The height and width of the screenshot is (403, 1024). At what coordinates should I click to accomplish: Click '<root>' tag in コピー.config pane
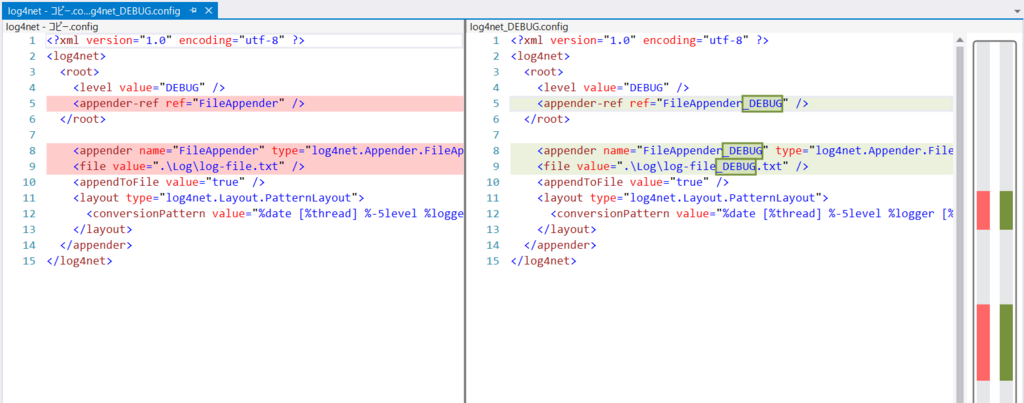tap(80, 72)
